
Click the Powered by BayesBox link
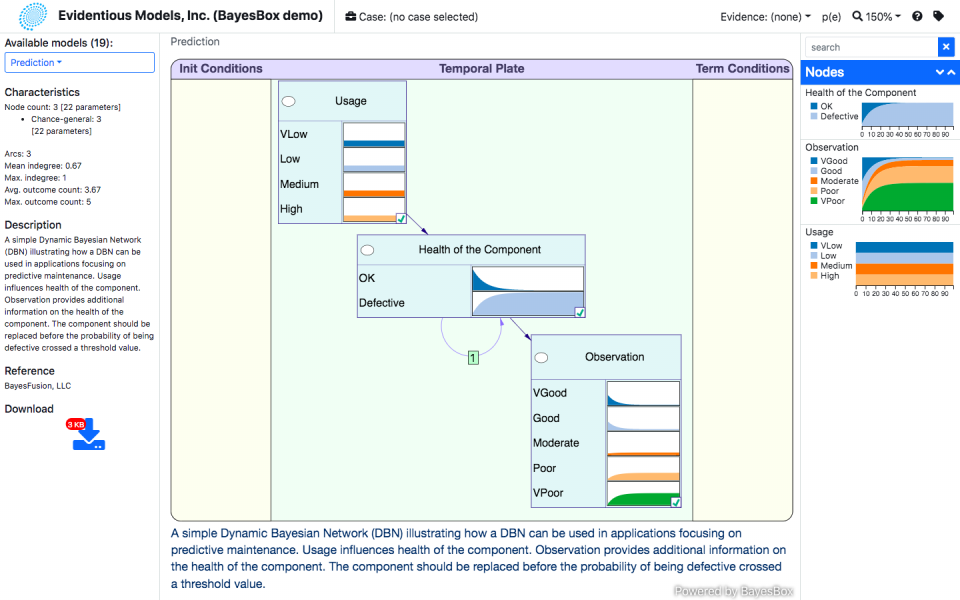click(733, 591)
